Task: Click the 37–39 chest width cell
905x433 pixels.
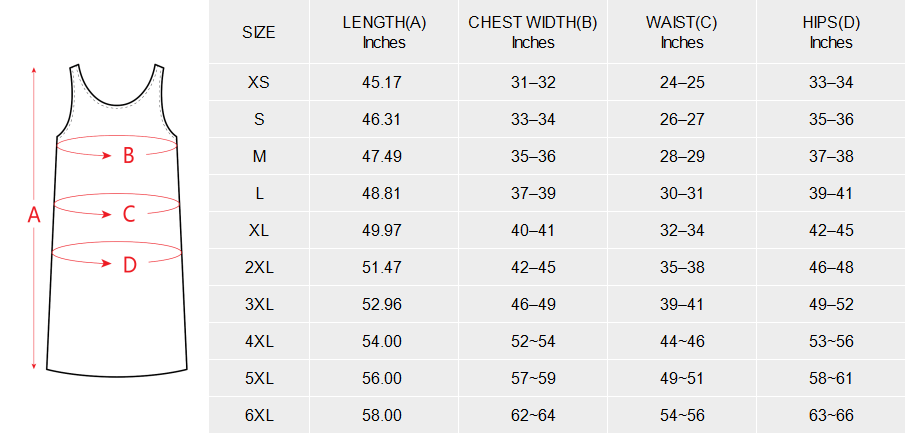Action: coord(533,193)
